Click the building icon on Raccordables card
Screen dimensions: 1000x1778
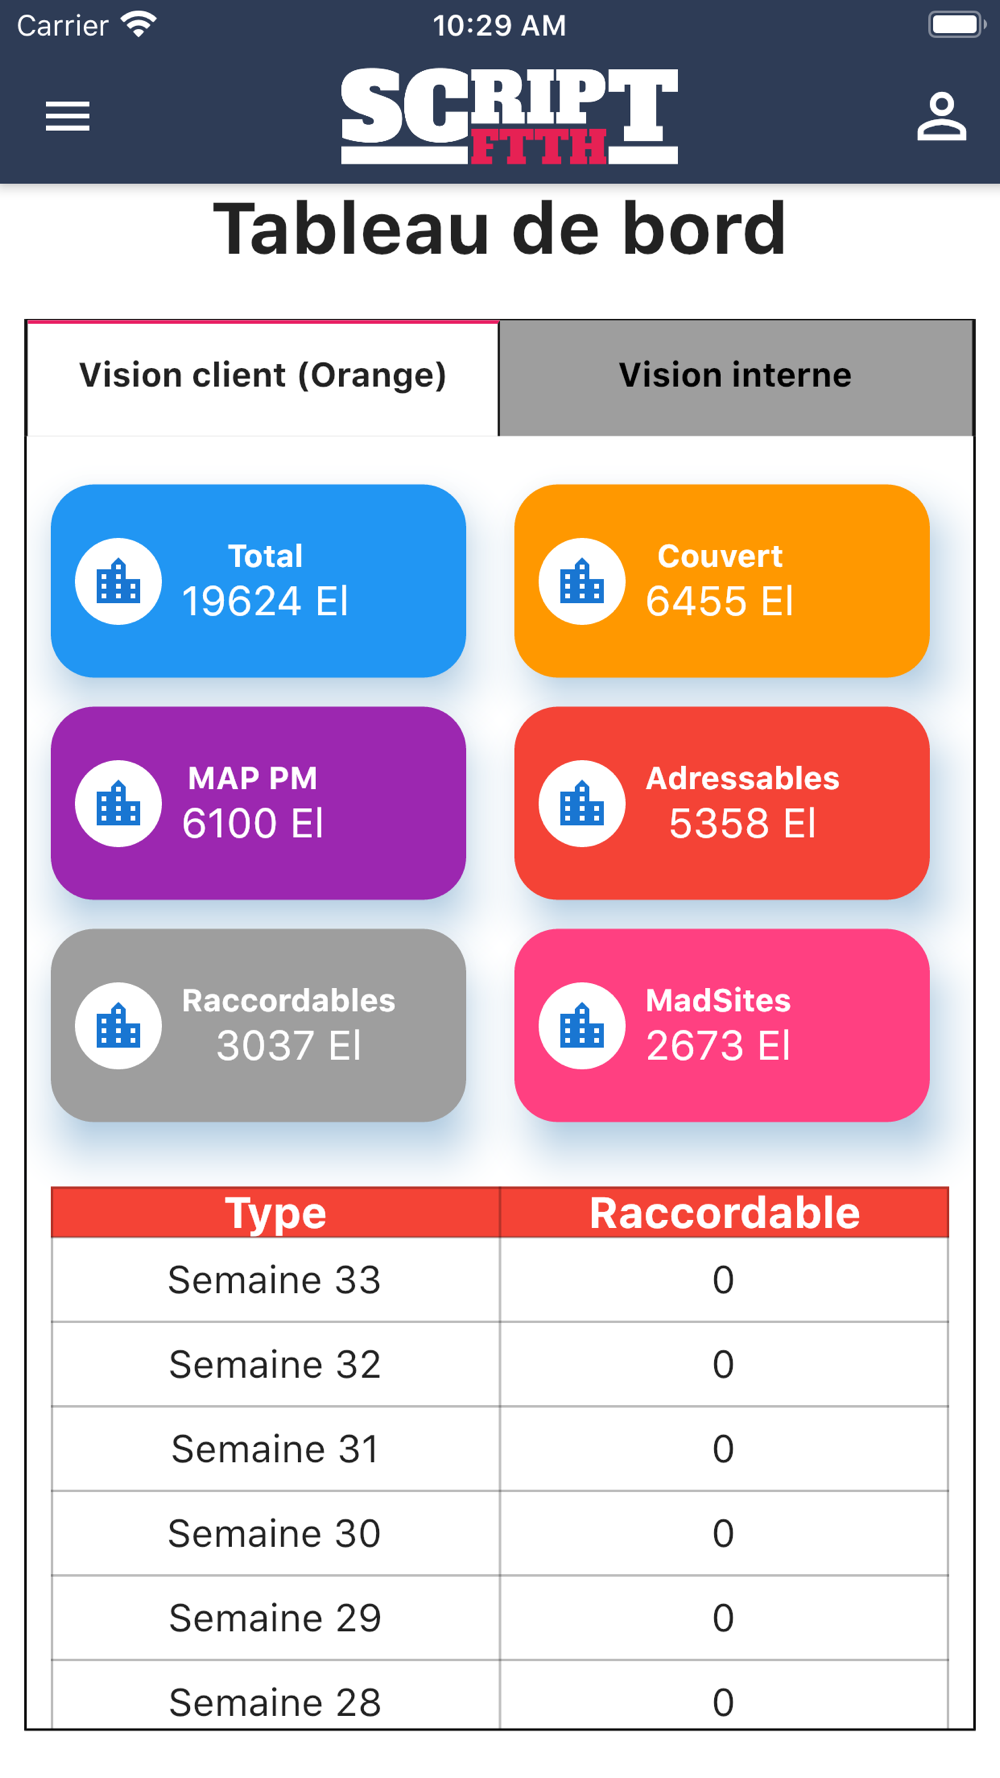[x=119, y=1025]
